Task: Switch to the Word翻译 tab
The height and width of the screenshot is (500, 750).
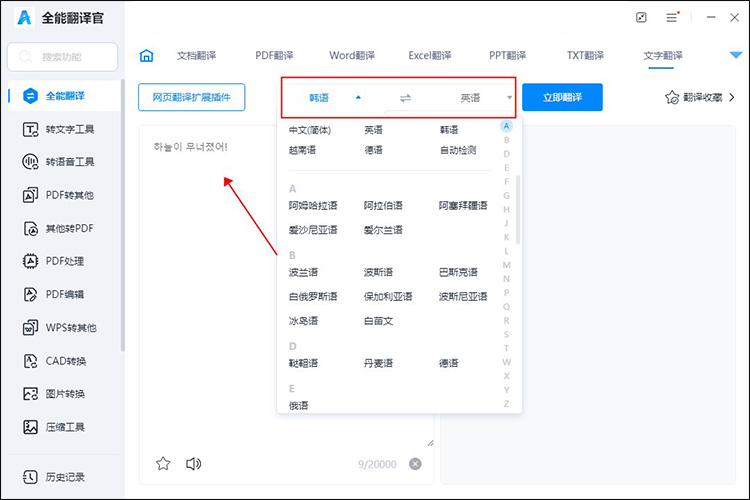Action: pos(352,56)
